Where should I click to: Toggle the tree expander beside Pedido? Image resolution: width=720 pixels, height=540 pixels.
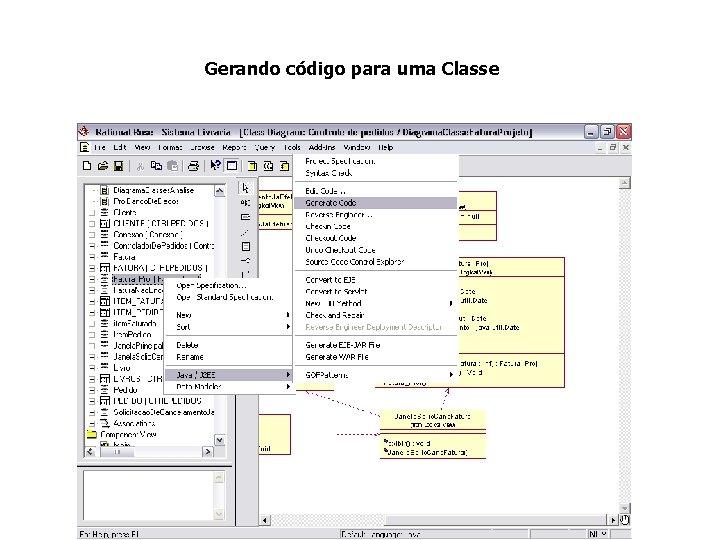pos(92,390)
